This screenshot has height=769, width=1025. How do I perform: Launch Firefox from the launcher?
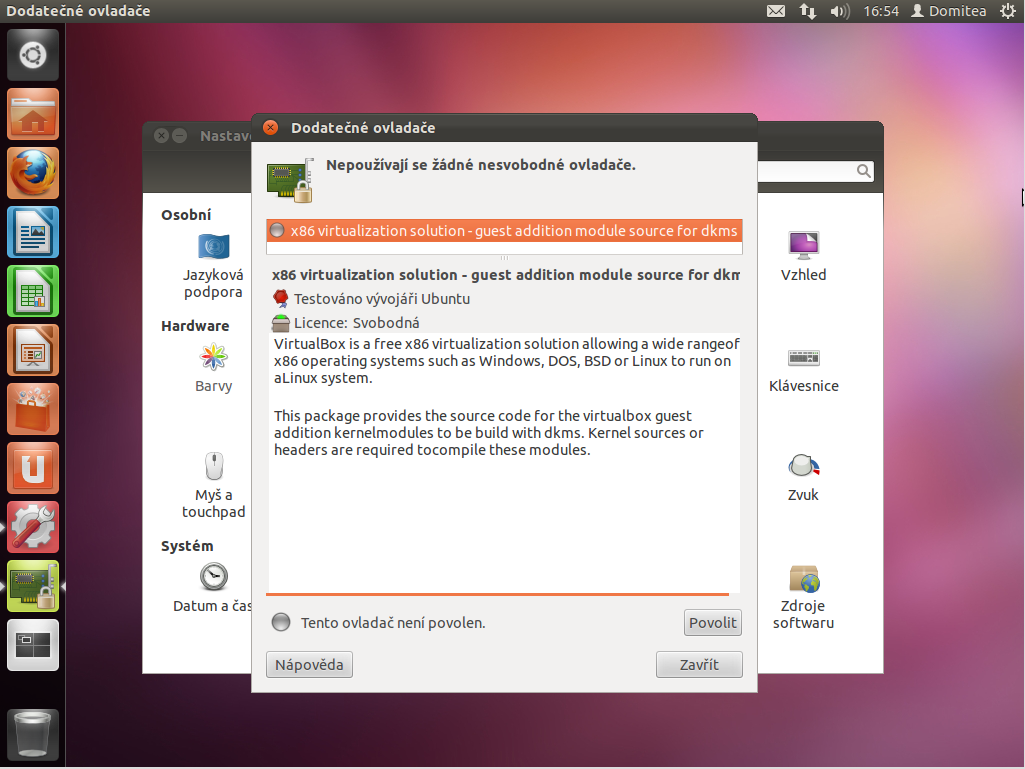33,173
